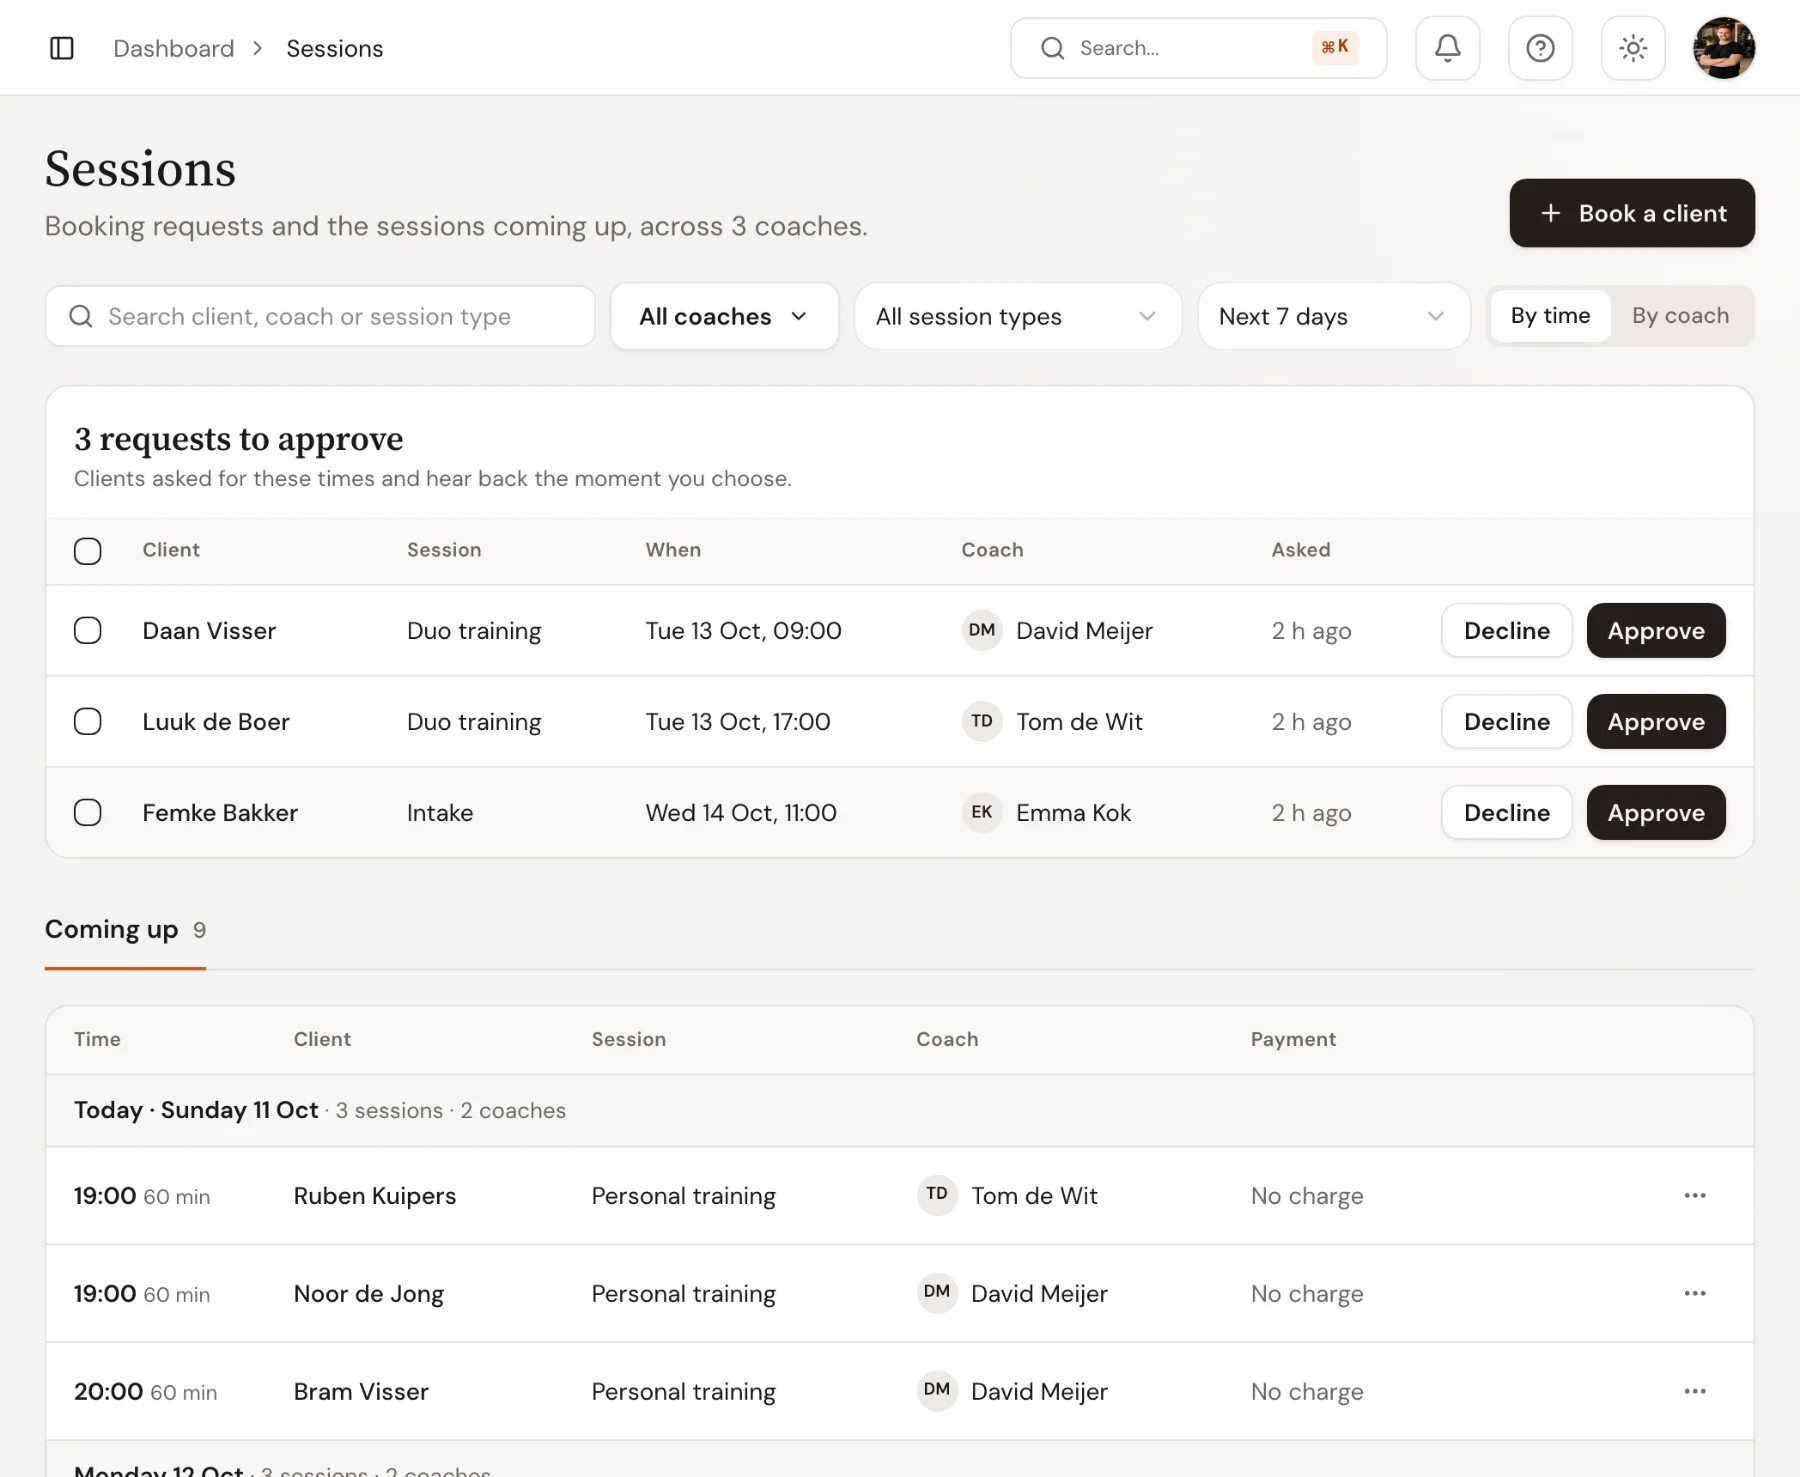Click the Client column header in requests table
This screenshot has height=1477, width=1800.
click(x=171, y=550)
